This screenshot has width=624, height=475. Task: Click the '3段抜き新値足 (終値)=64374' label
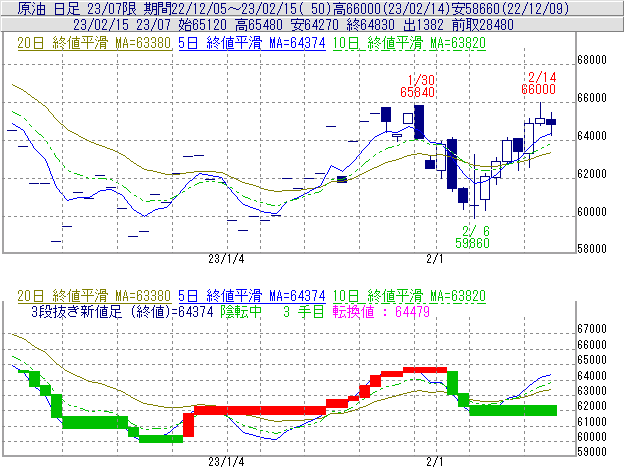[x=123, y=312]
